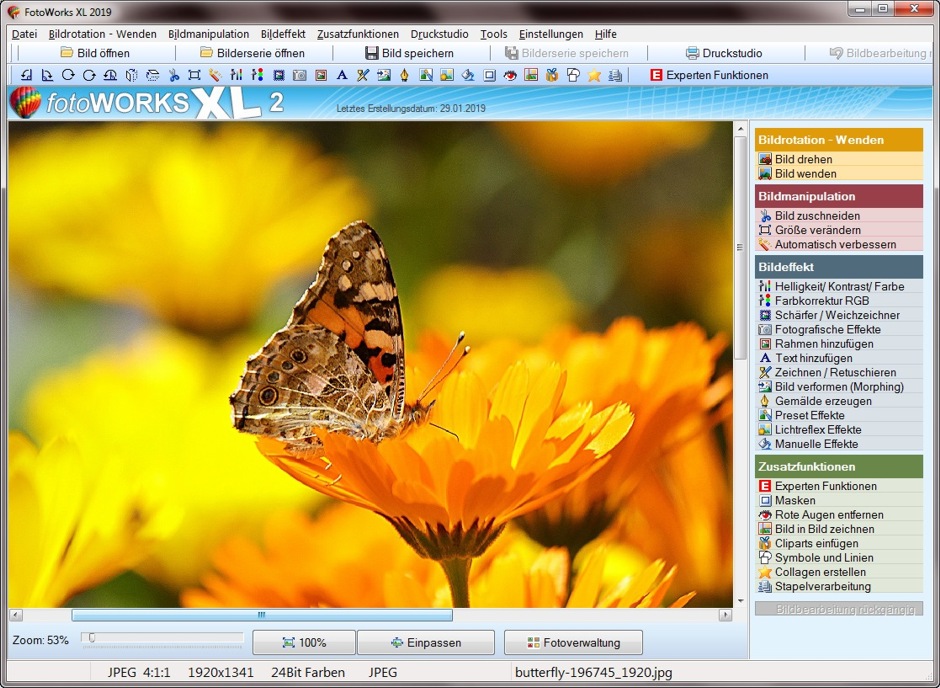Click the red E Experten Funktionen toolbar button

709,75
